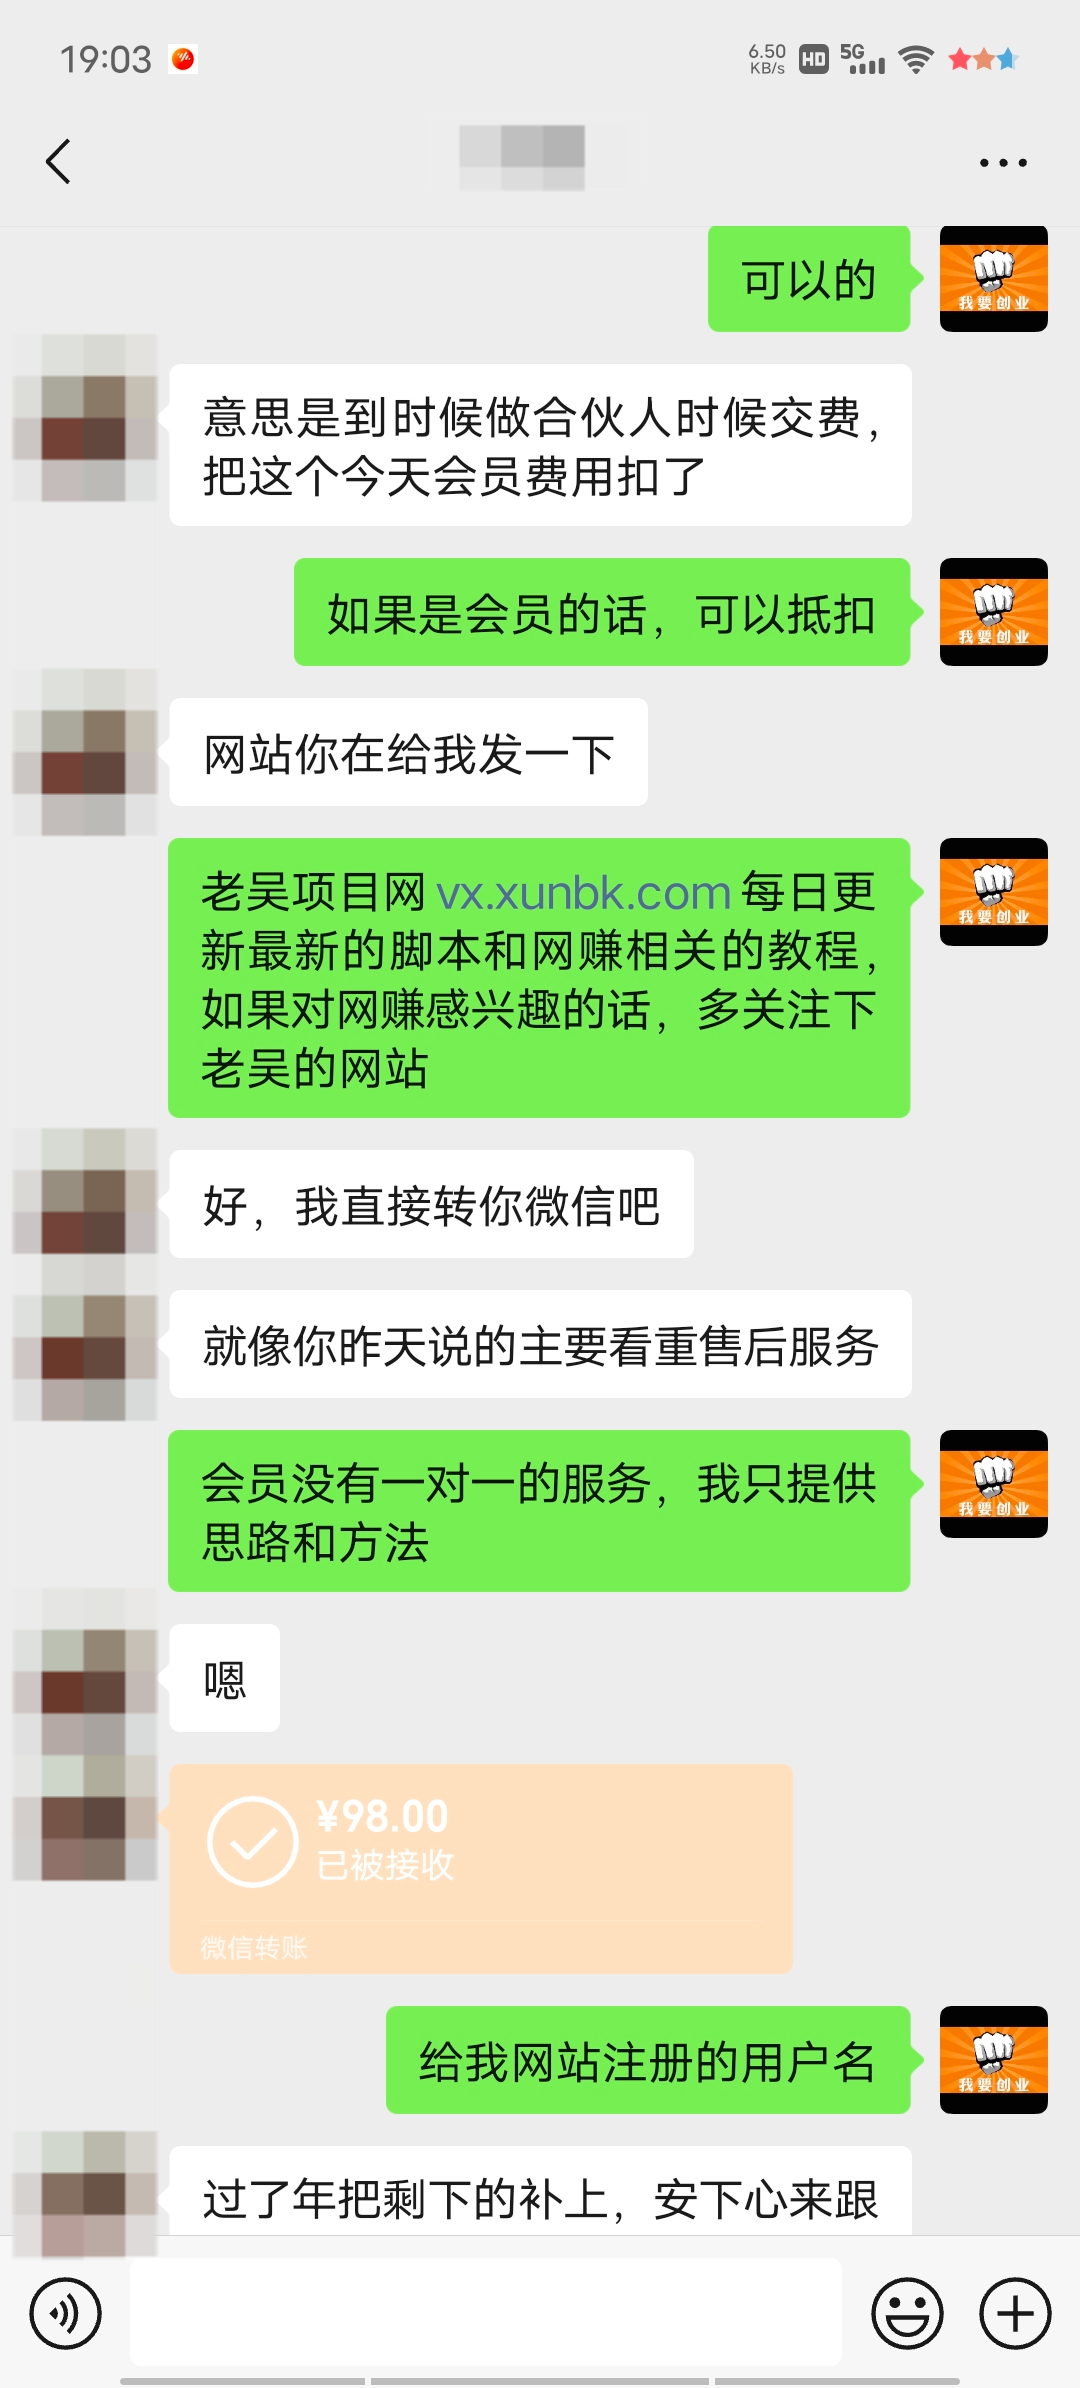Switch to voice input mode
This screenshot has width=1080, height=2388.
(x=66, y=2313)
